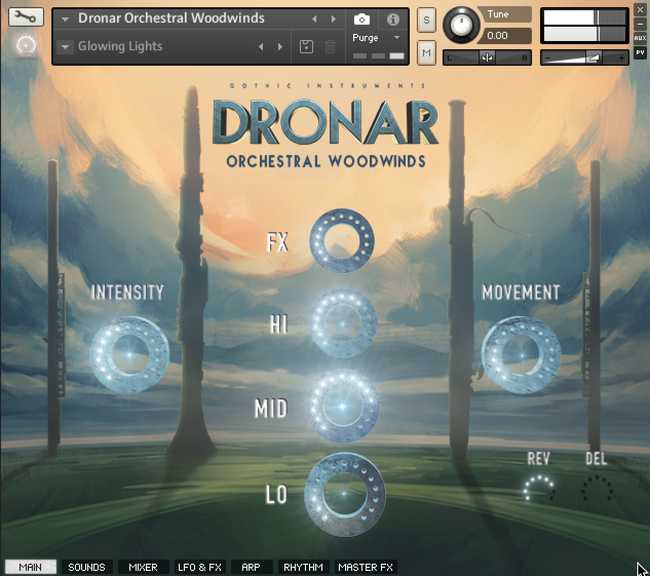Load previous snapshot before Glowing Lights
650x576 pixels.
click(x=261, y=46)
